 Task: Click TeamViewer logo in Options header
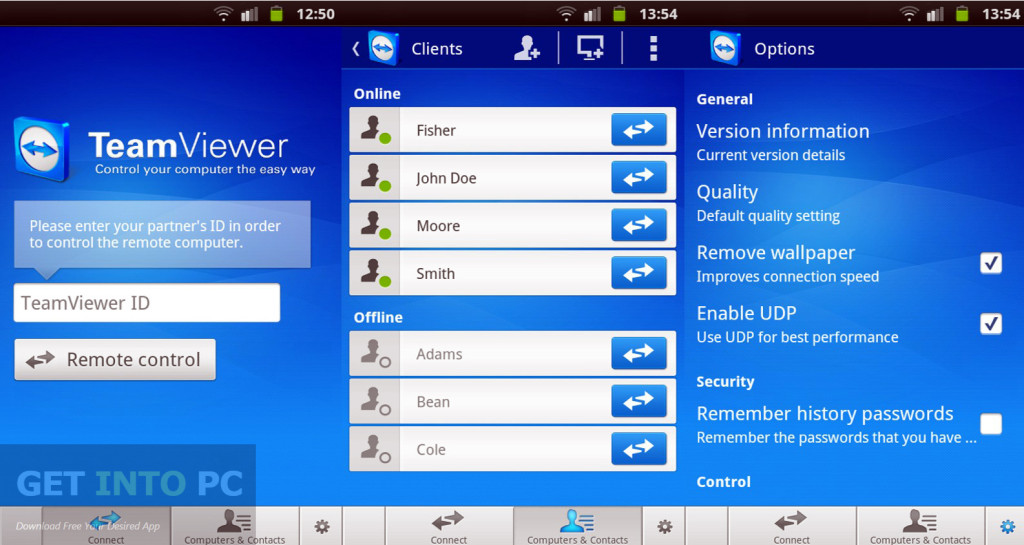coord(725,48)
